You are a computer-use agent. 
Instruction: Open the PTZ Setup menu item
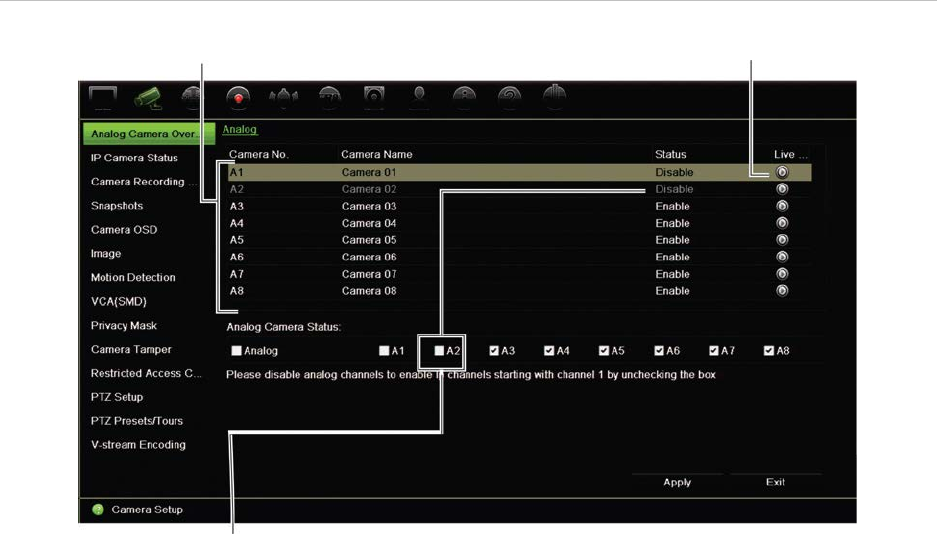pos(117,397)
